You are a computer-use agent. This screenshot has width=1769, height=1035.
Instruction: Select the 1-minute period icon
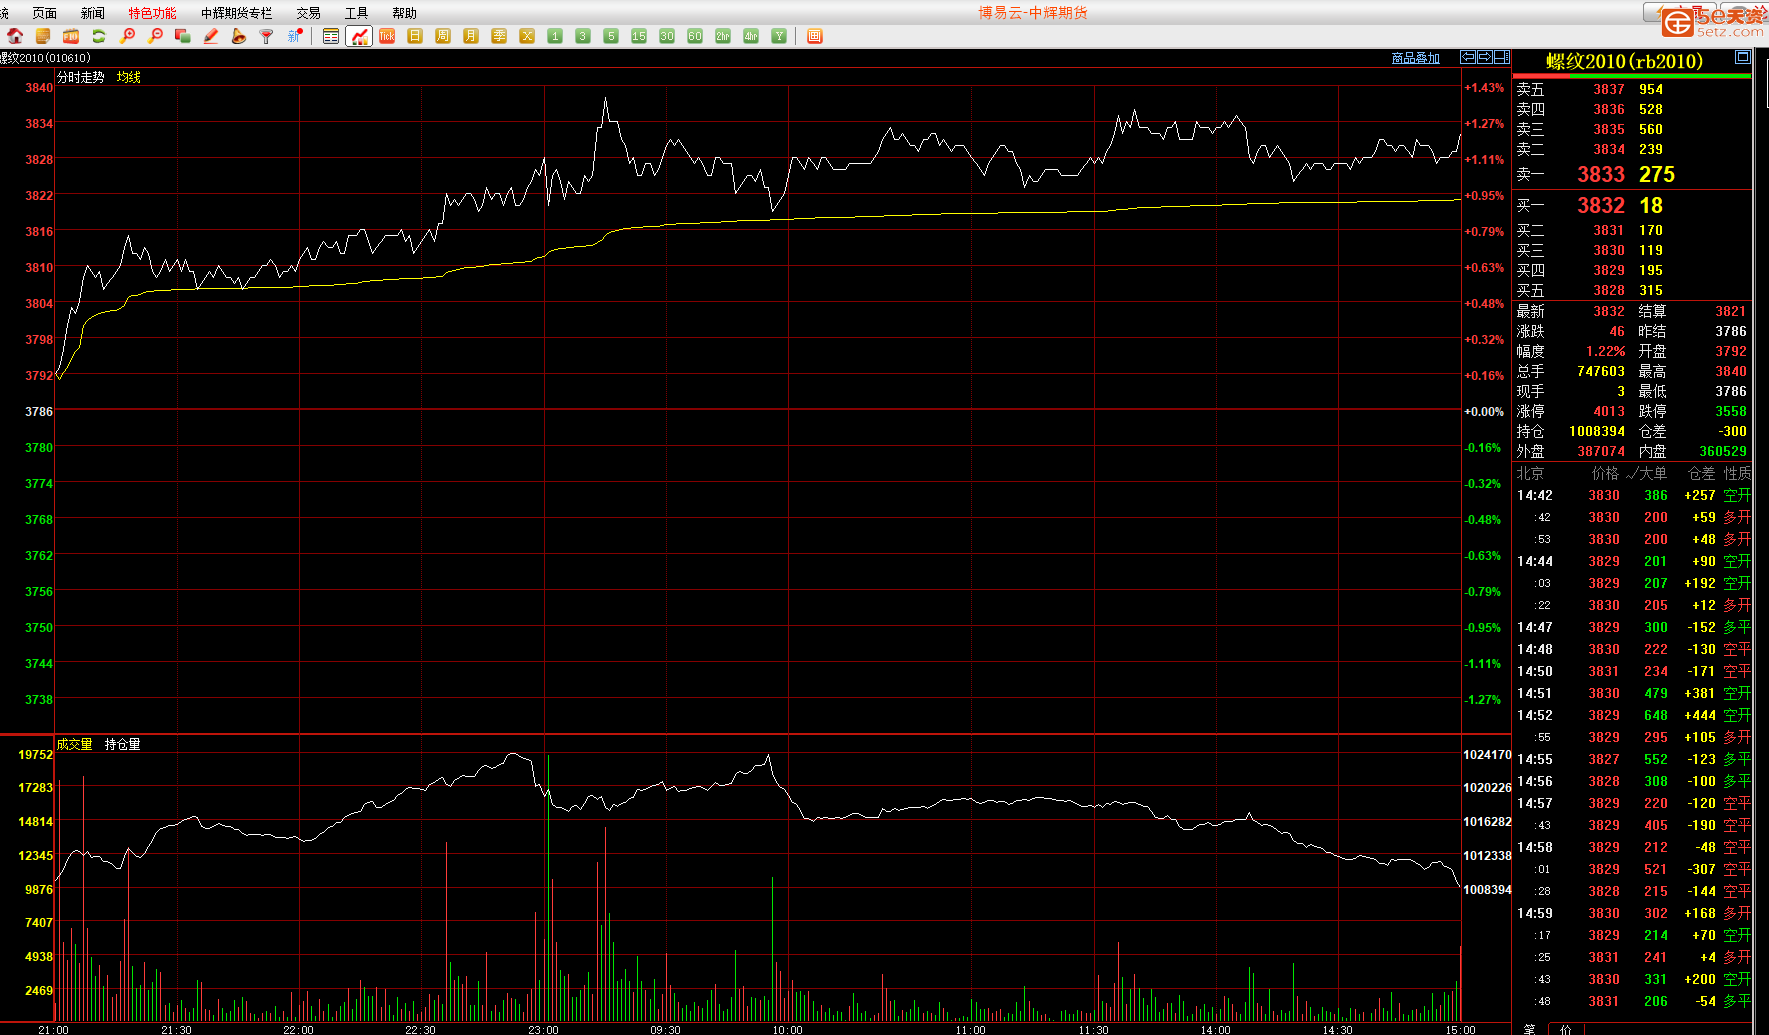[x=555, y=36]
